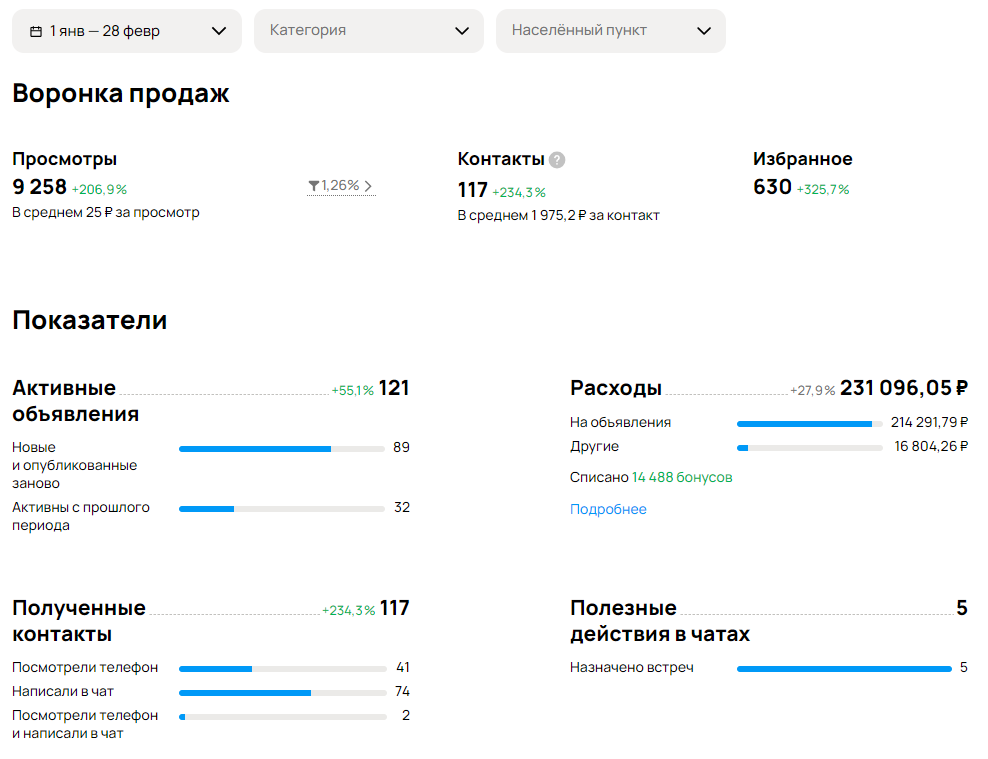Click the Новые и опубликованные заново progress bar

click(x=282, y=449)
